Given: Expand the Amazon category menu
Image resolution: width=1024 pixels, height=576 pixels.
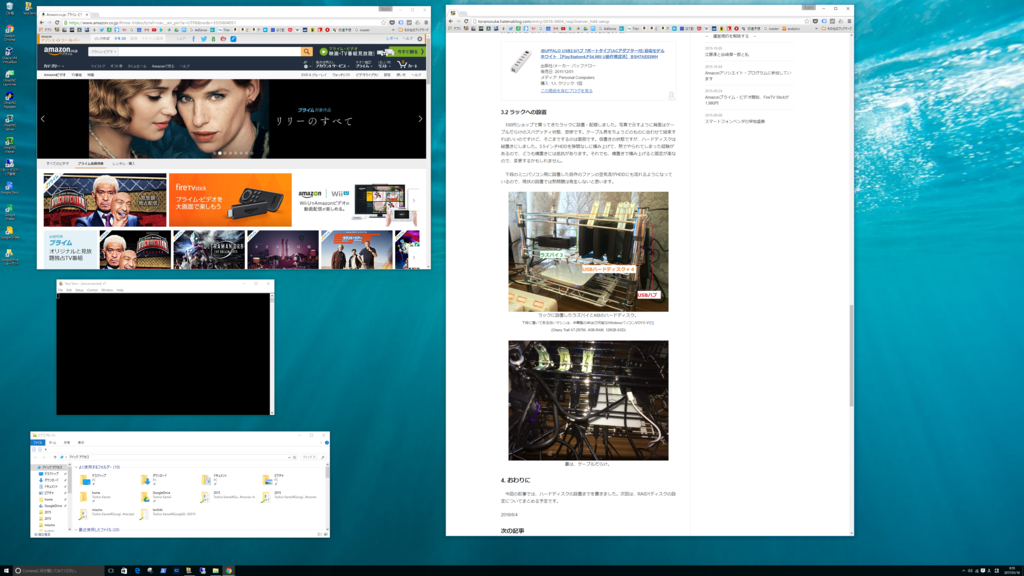Looking at the screenshot, I should pos(54,66).
